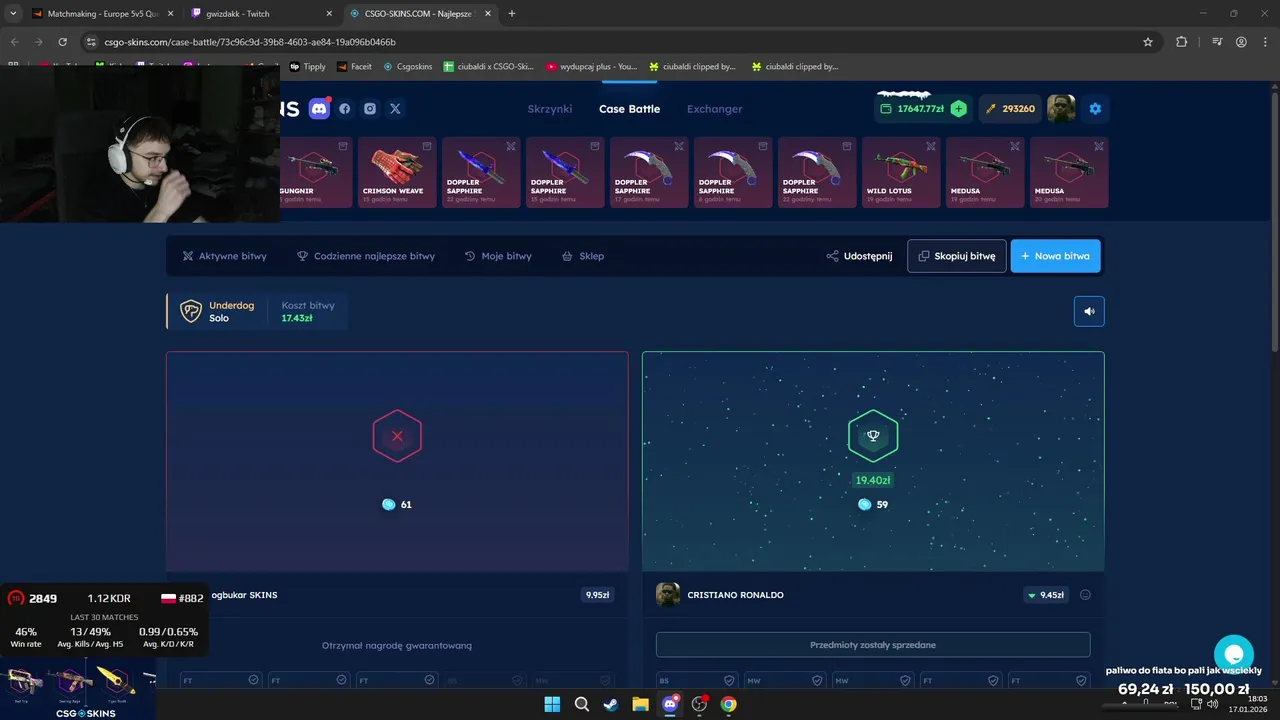
Task: Open Windows Start menu
Action: pos(552,704)
